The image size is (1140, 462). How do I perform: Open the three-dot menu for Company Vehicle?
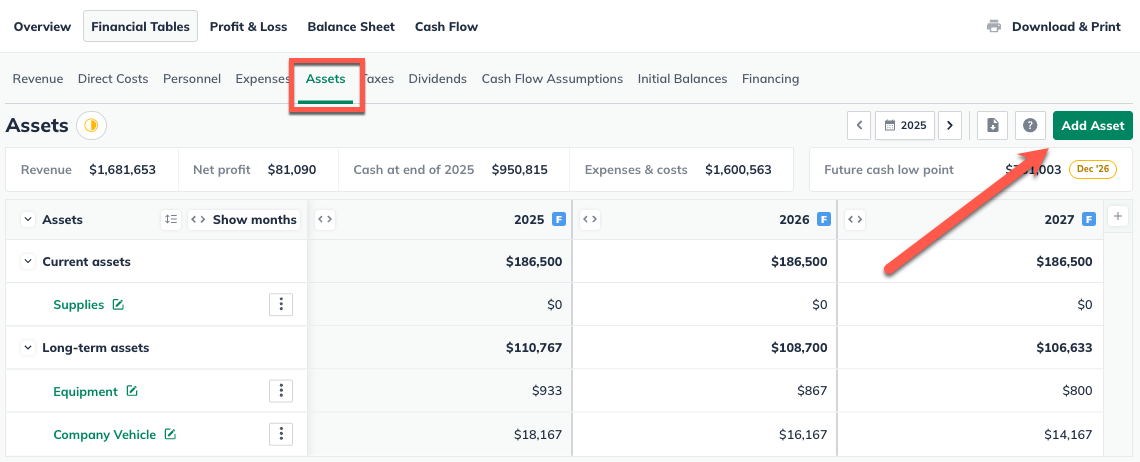281,434
